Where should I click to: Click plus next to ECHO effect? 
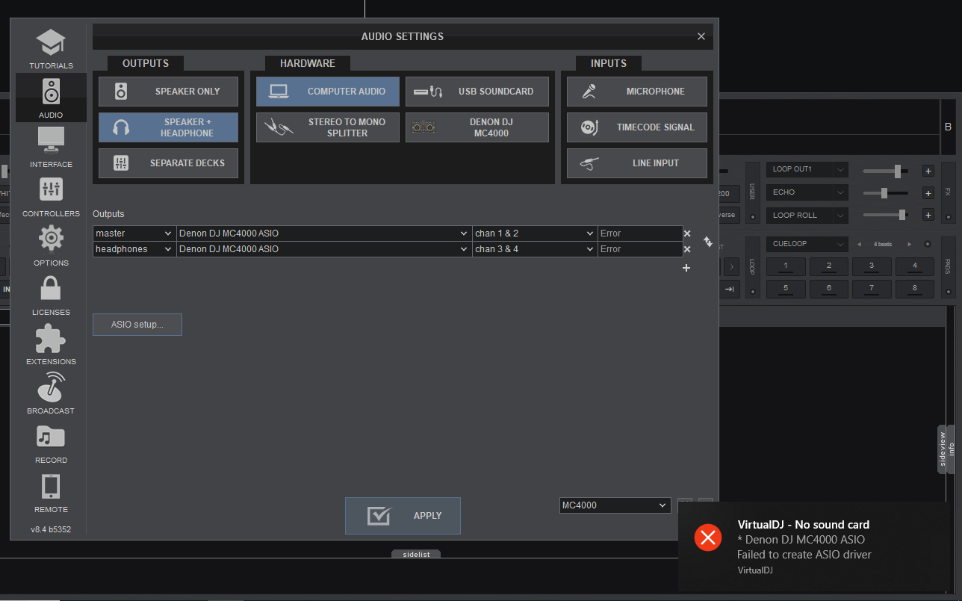click(x=928, y=193)
